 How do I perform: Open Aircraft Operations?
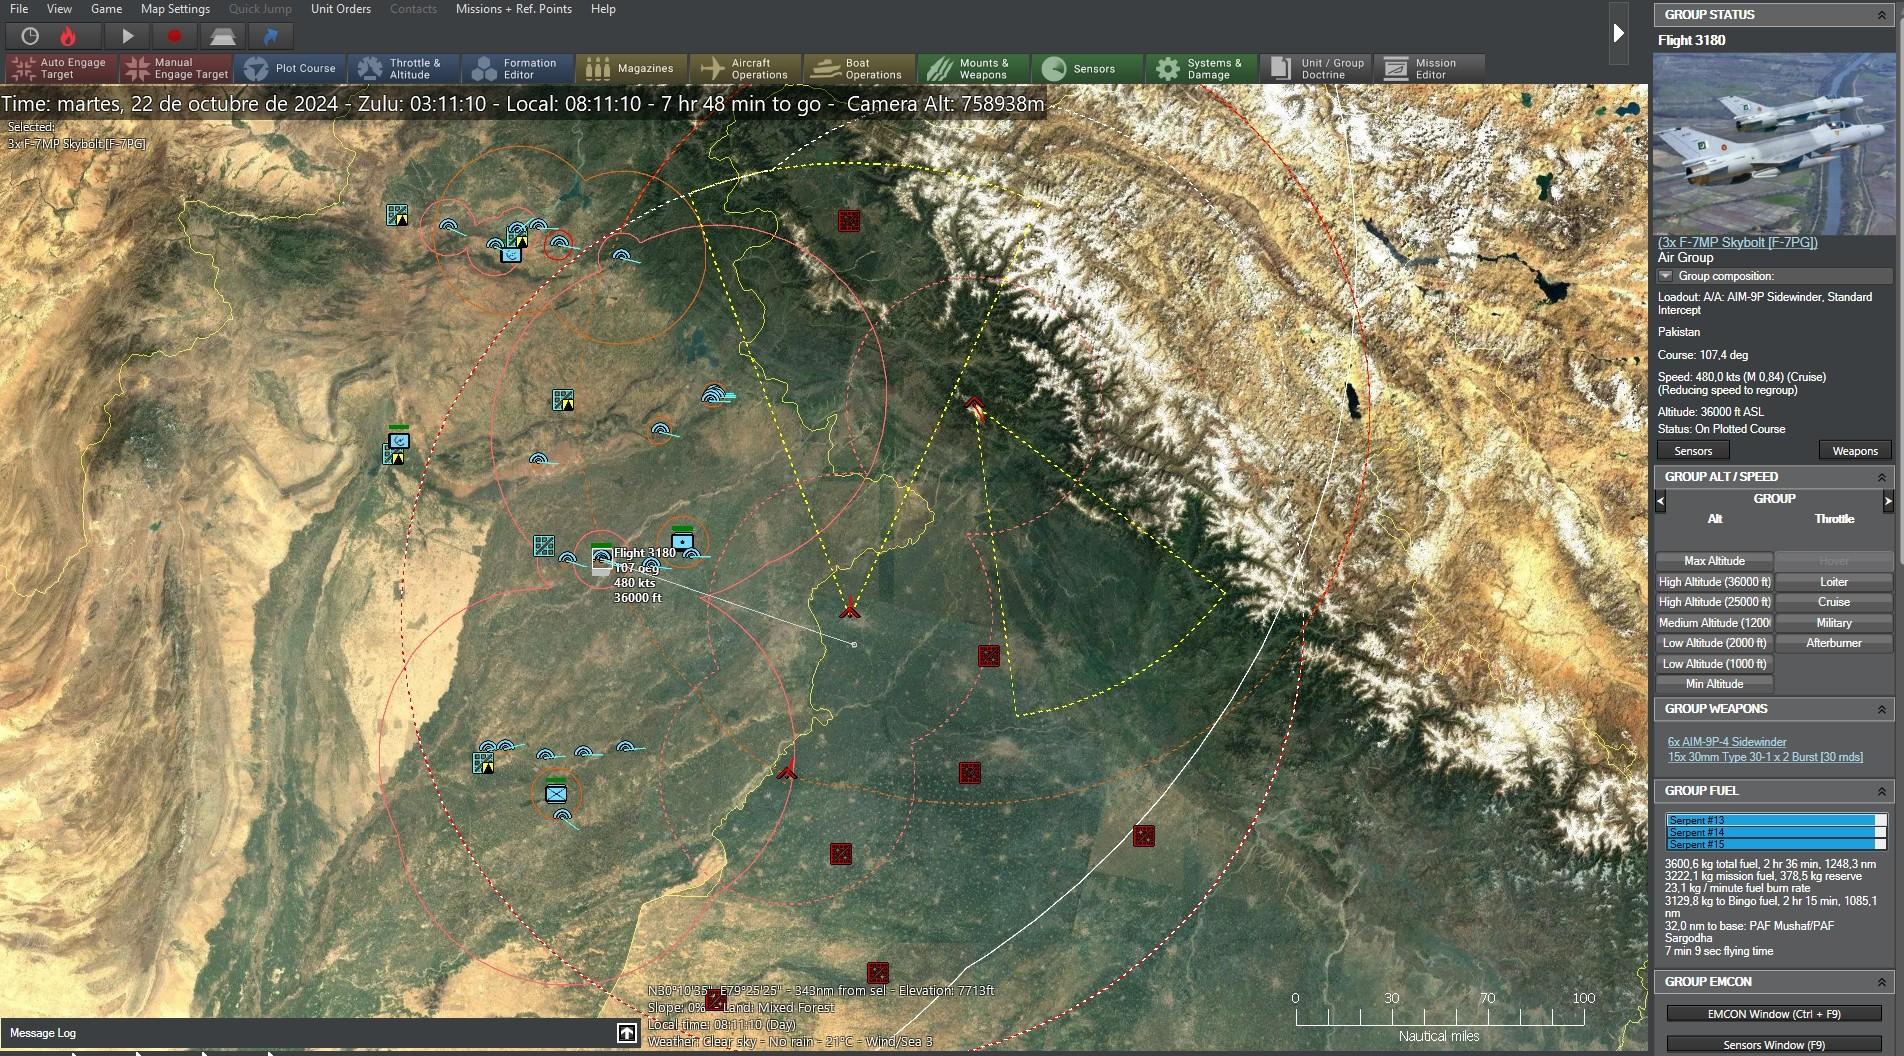[745, 68]
